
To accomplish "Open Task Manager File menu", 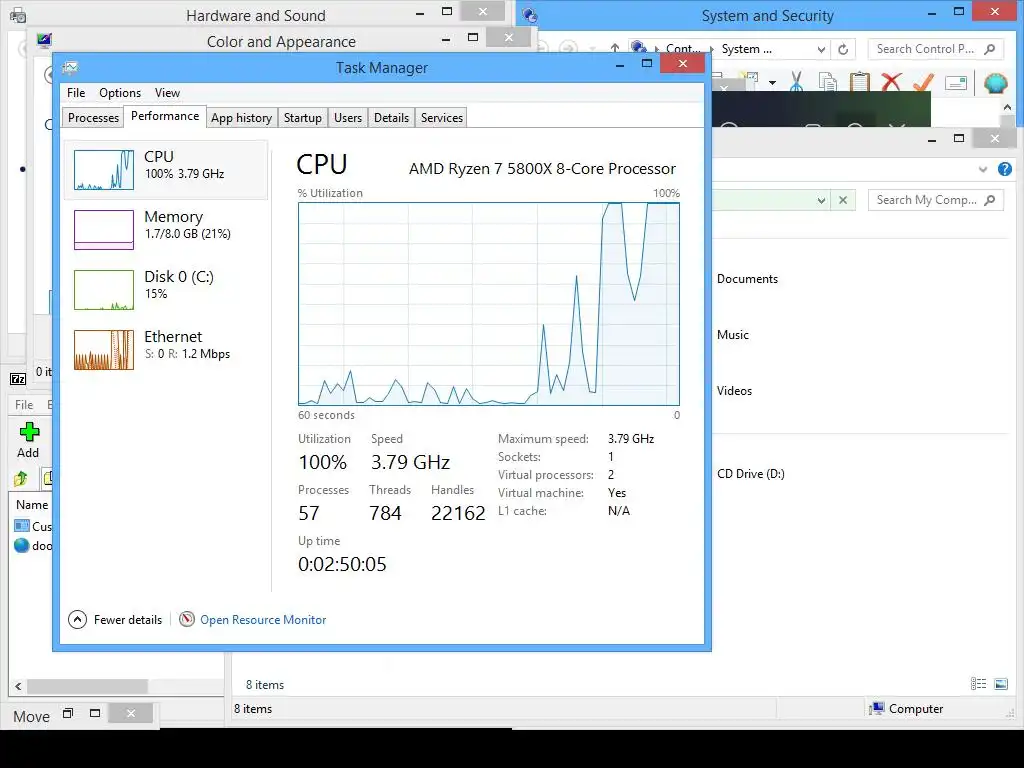I will [76, 93].
